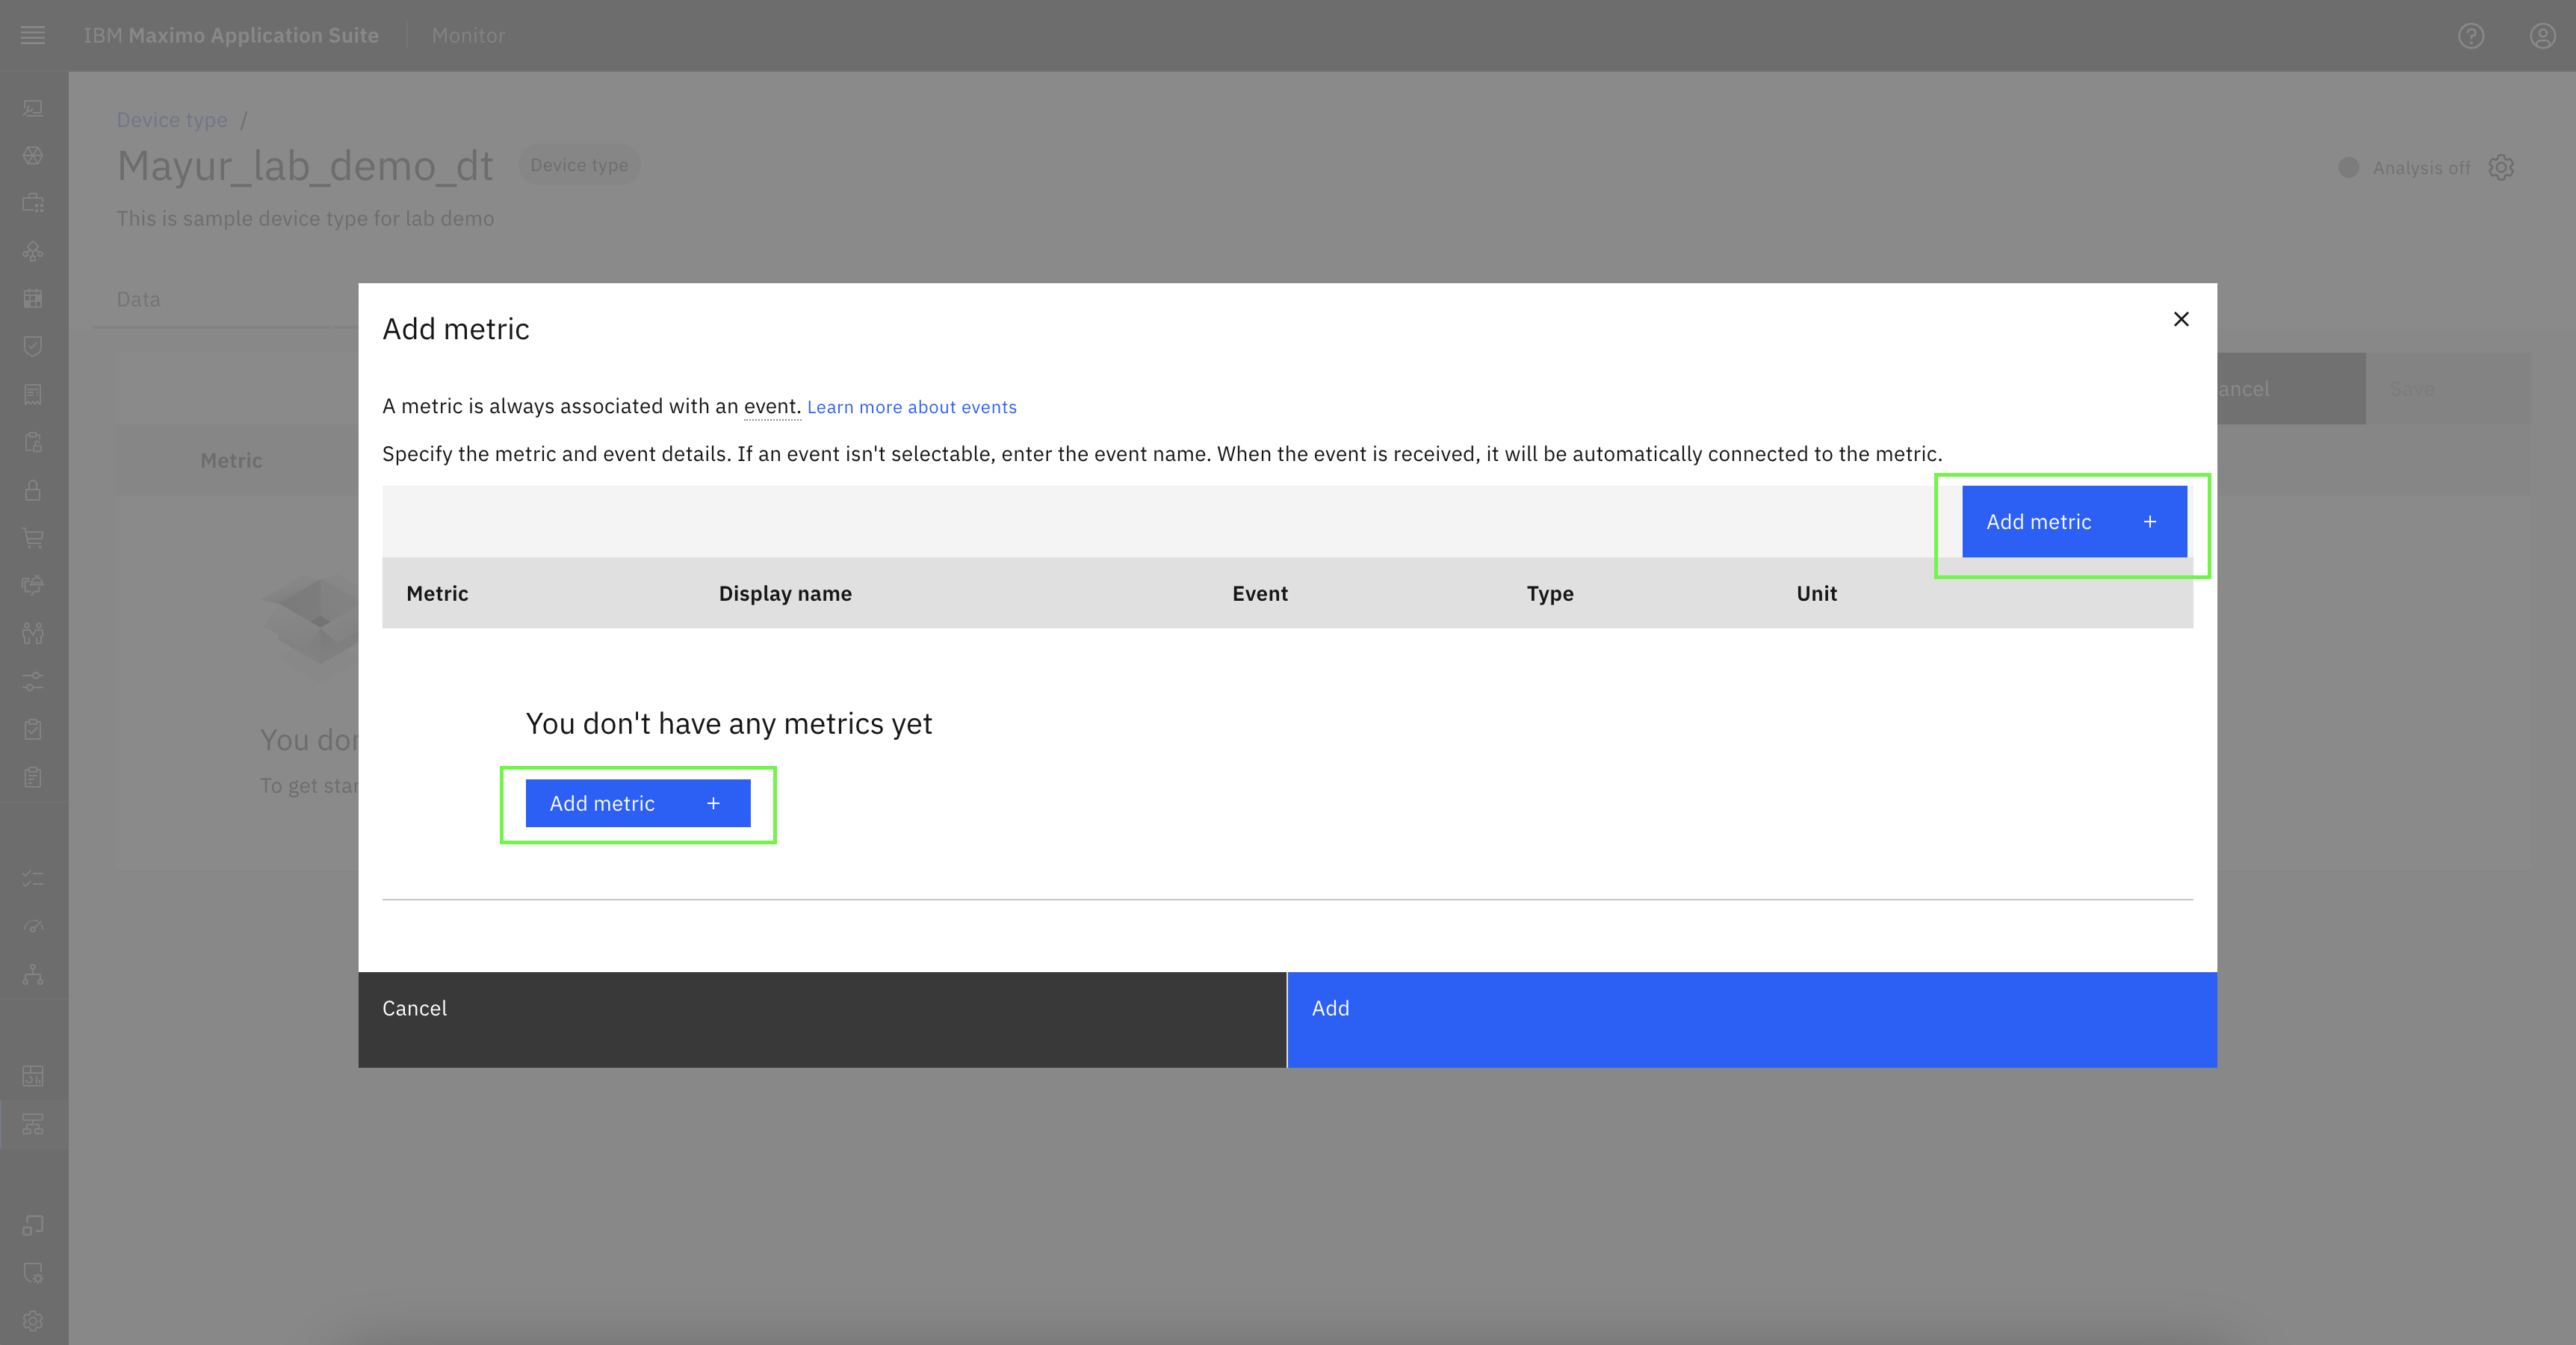This screenshot has height=1345, width=2576.
Task: Click the hierarchy tree sidebar icon
Action: point(33,974)
